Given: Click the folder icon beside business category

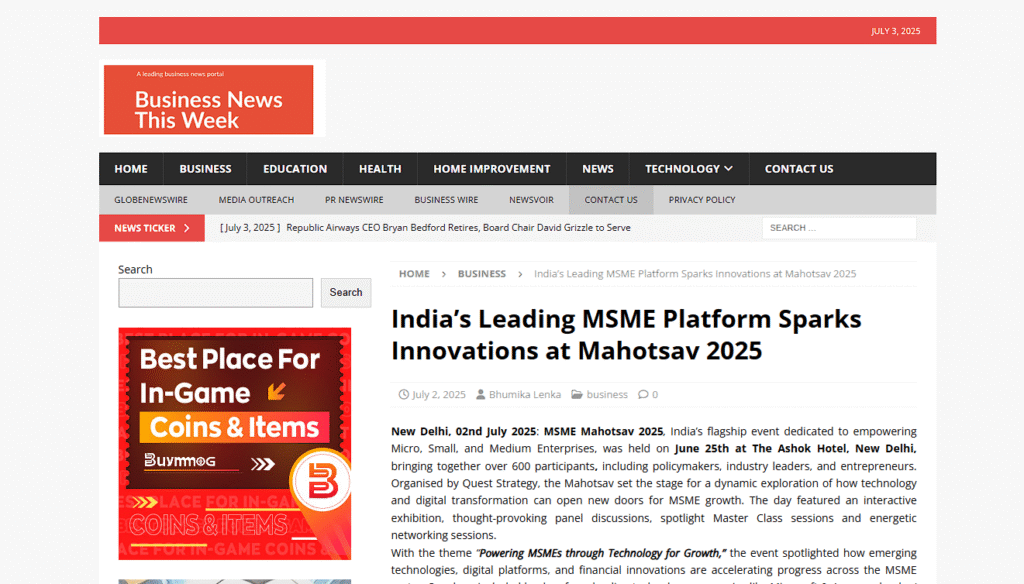Looking at the screenshot, I should click(x=577, y=394).
